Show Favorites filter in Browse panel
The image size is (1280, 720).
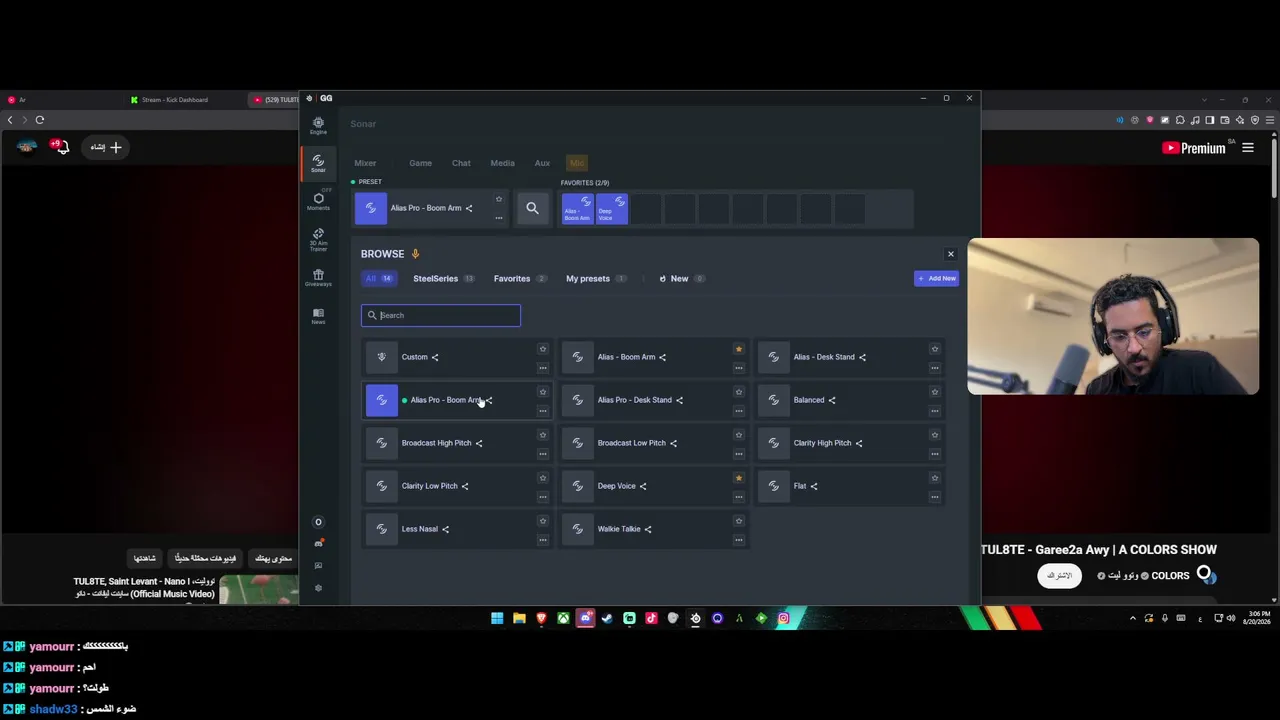point(519,279)
